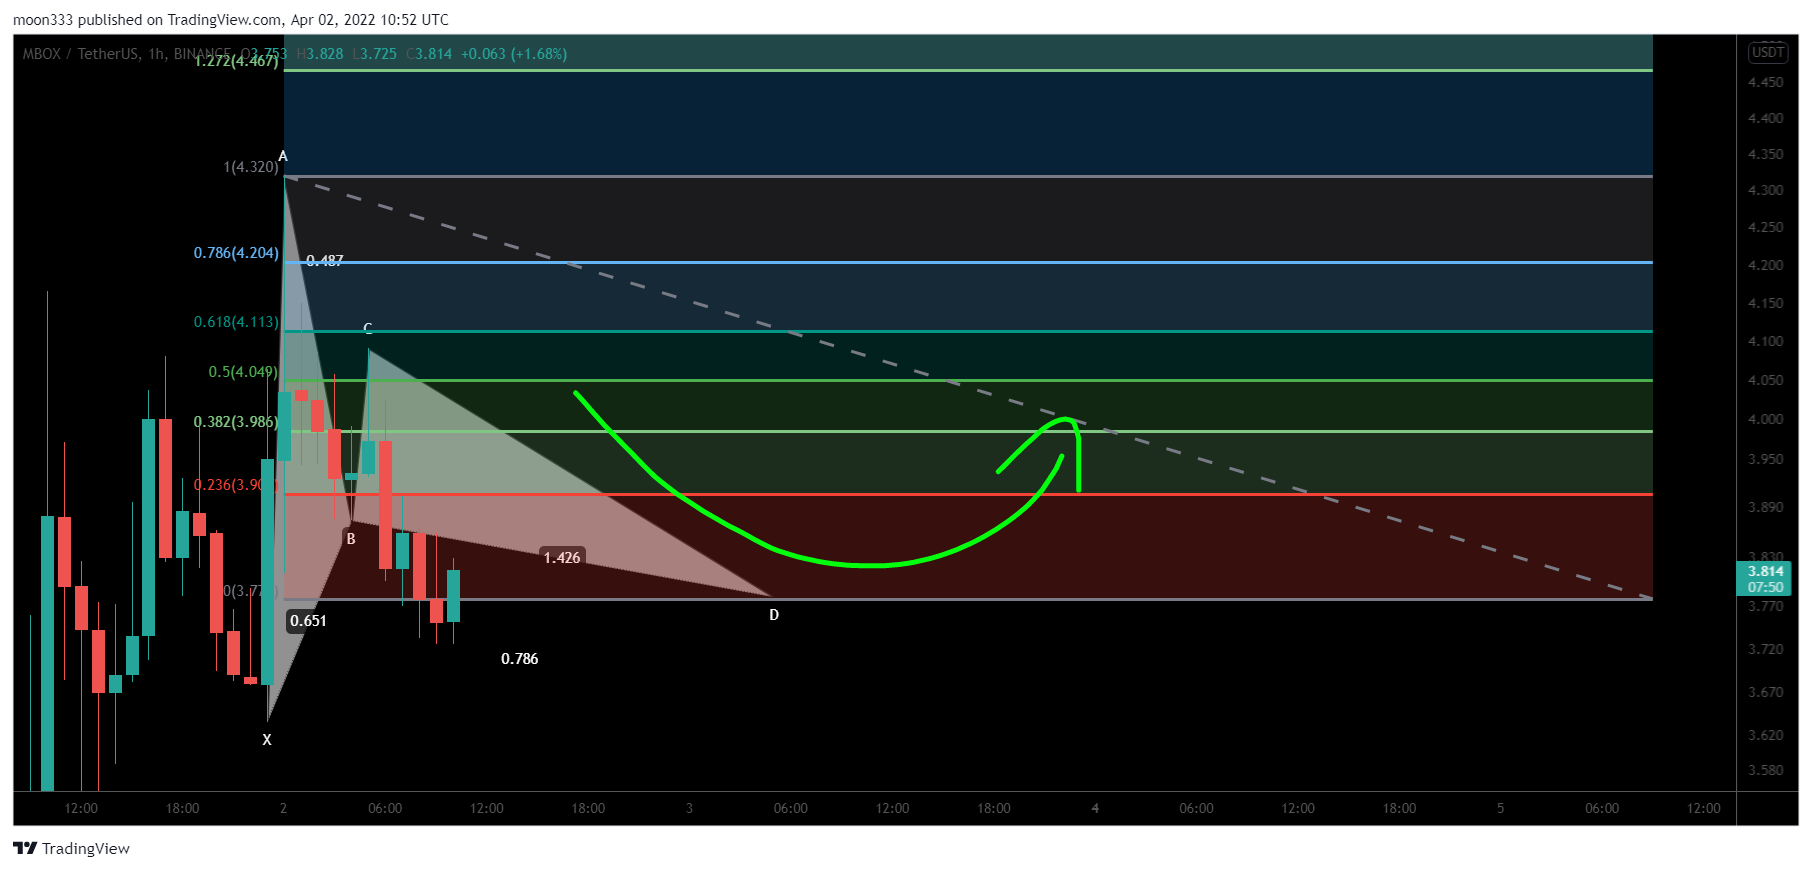Viewport: 1812px width, 870px height.
Task: Click the 4.100 price axis label
Action: pyautogui.click(x=1765, y=341)
